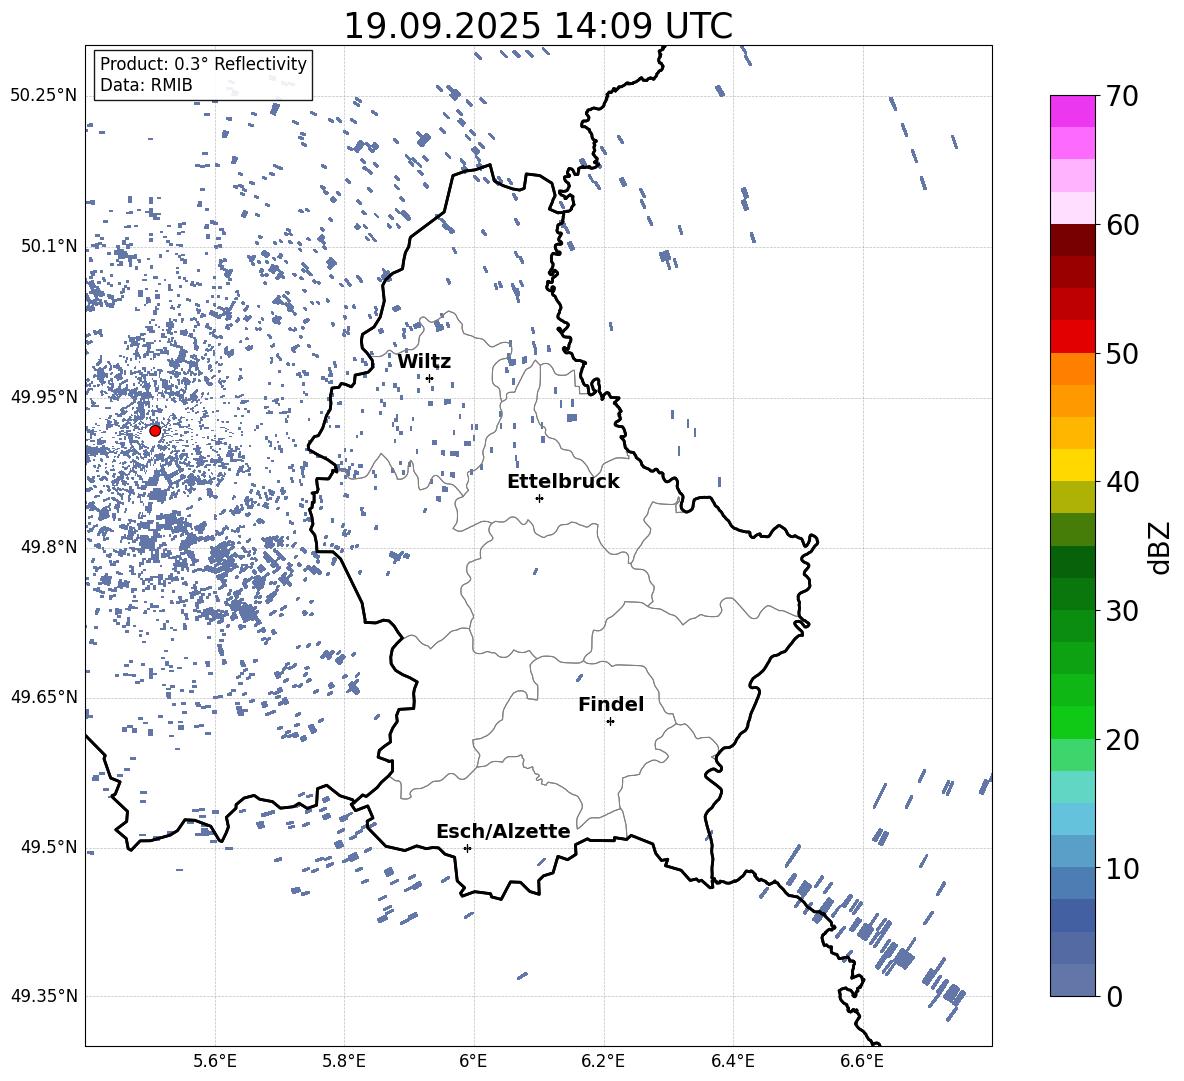Click the Findel station cross marker
Image resolution: width=1184 pixels, height=1081 pixels.
(x=610, y=722)
